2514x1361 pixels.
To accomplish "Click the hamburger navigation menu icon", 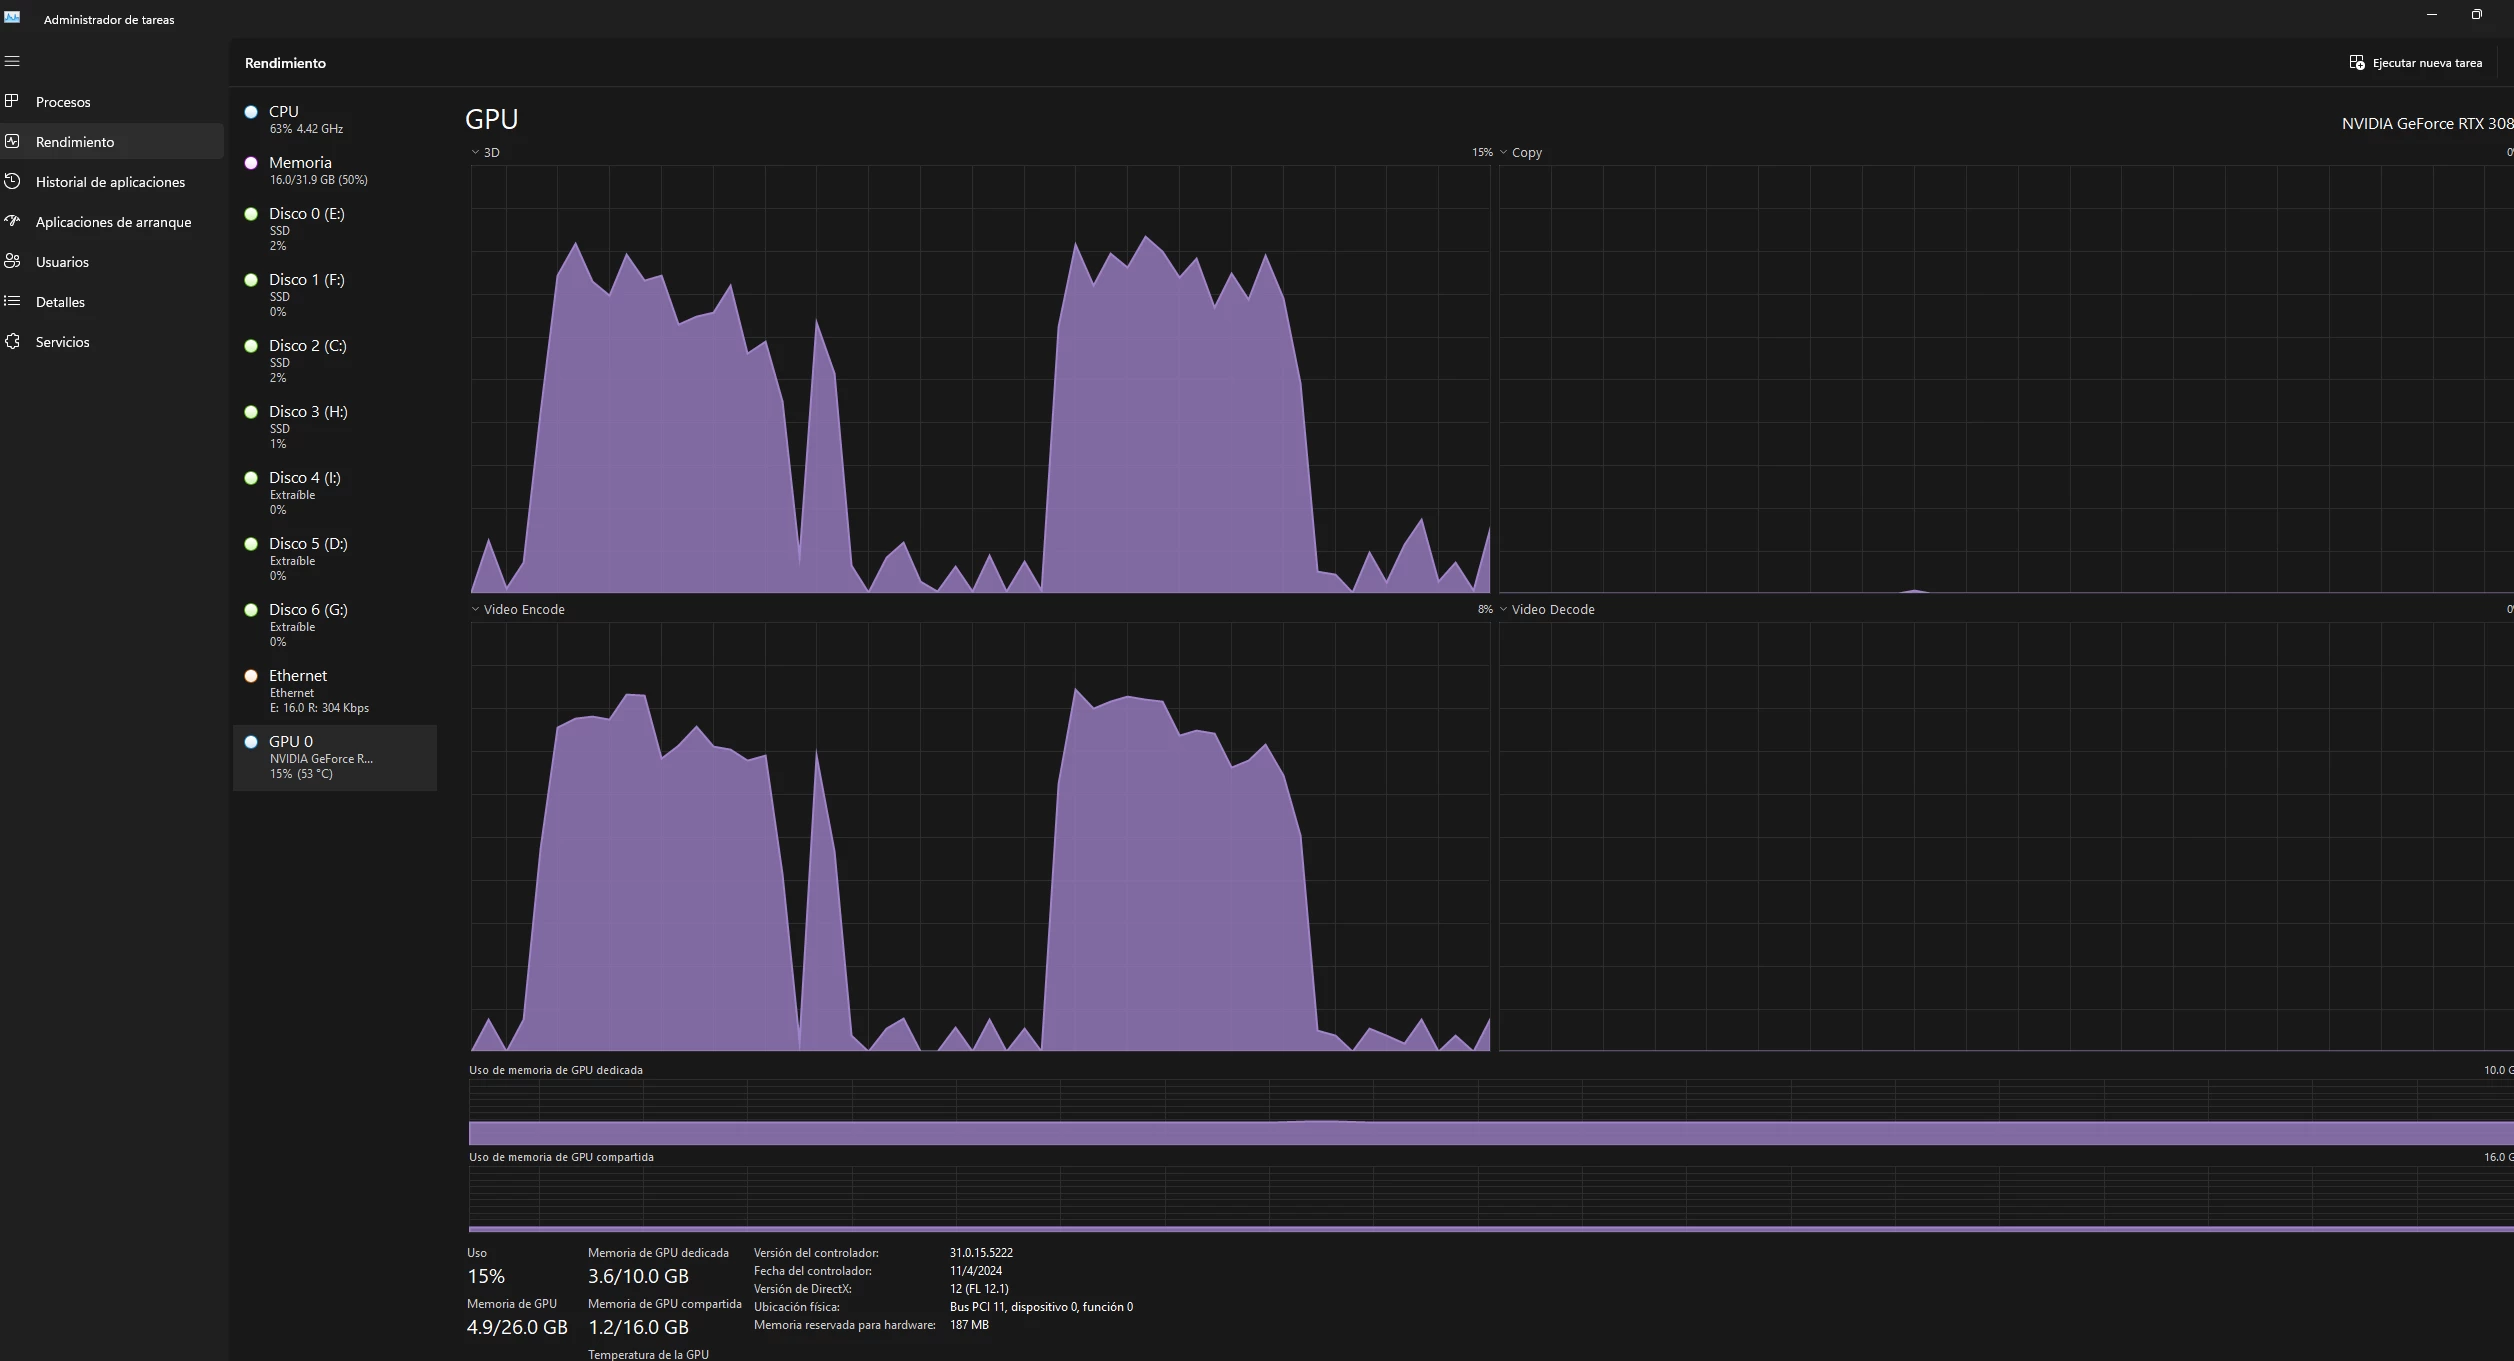I will (12, 62).
